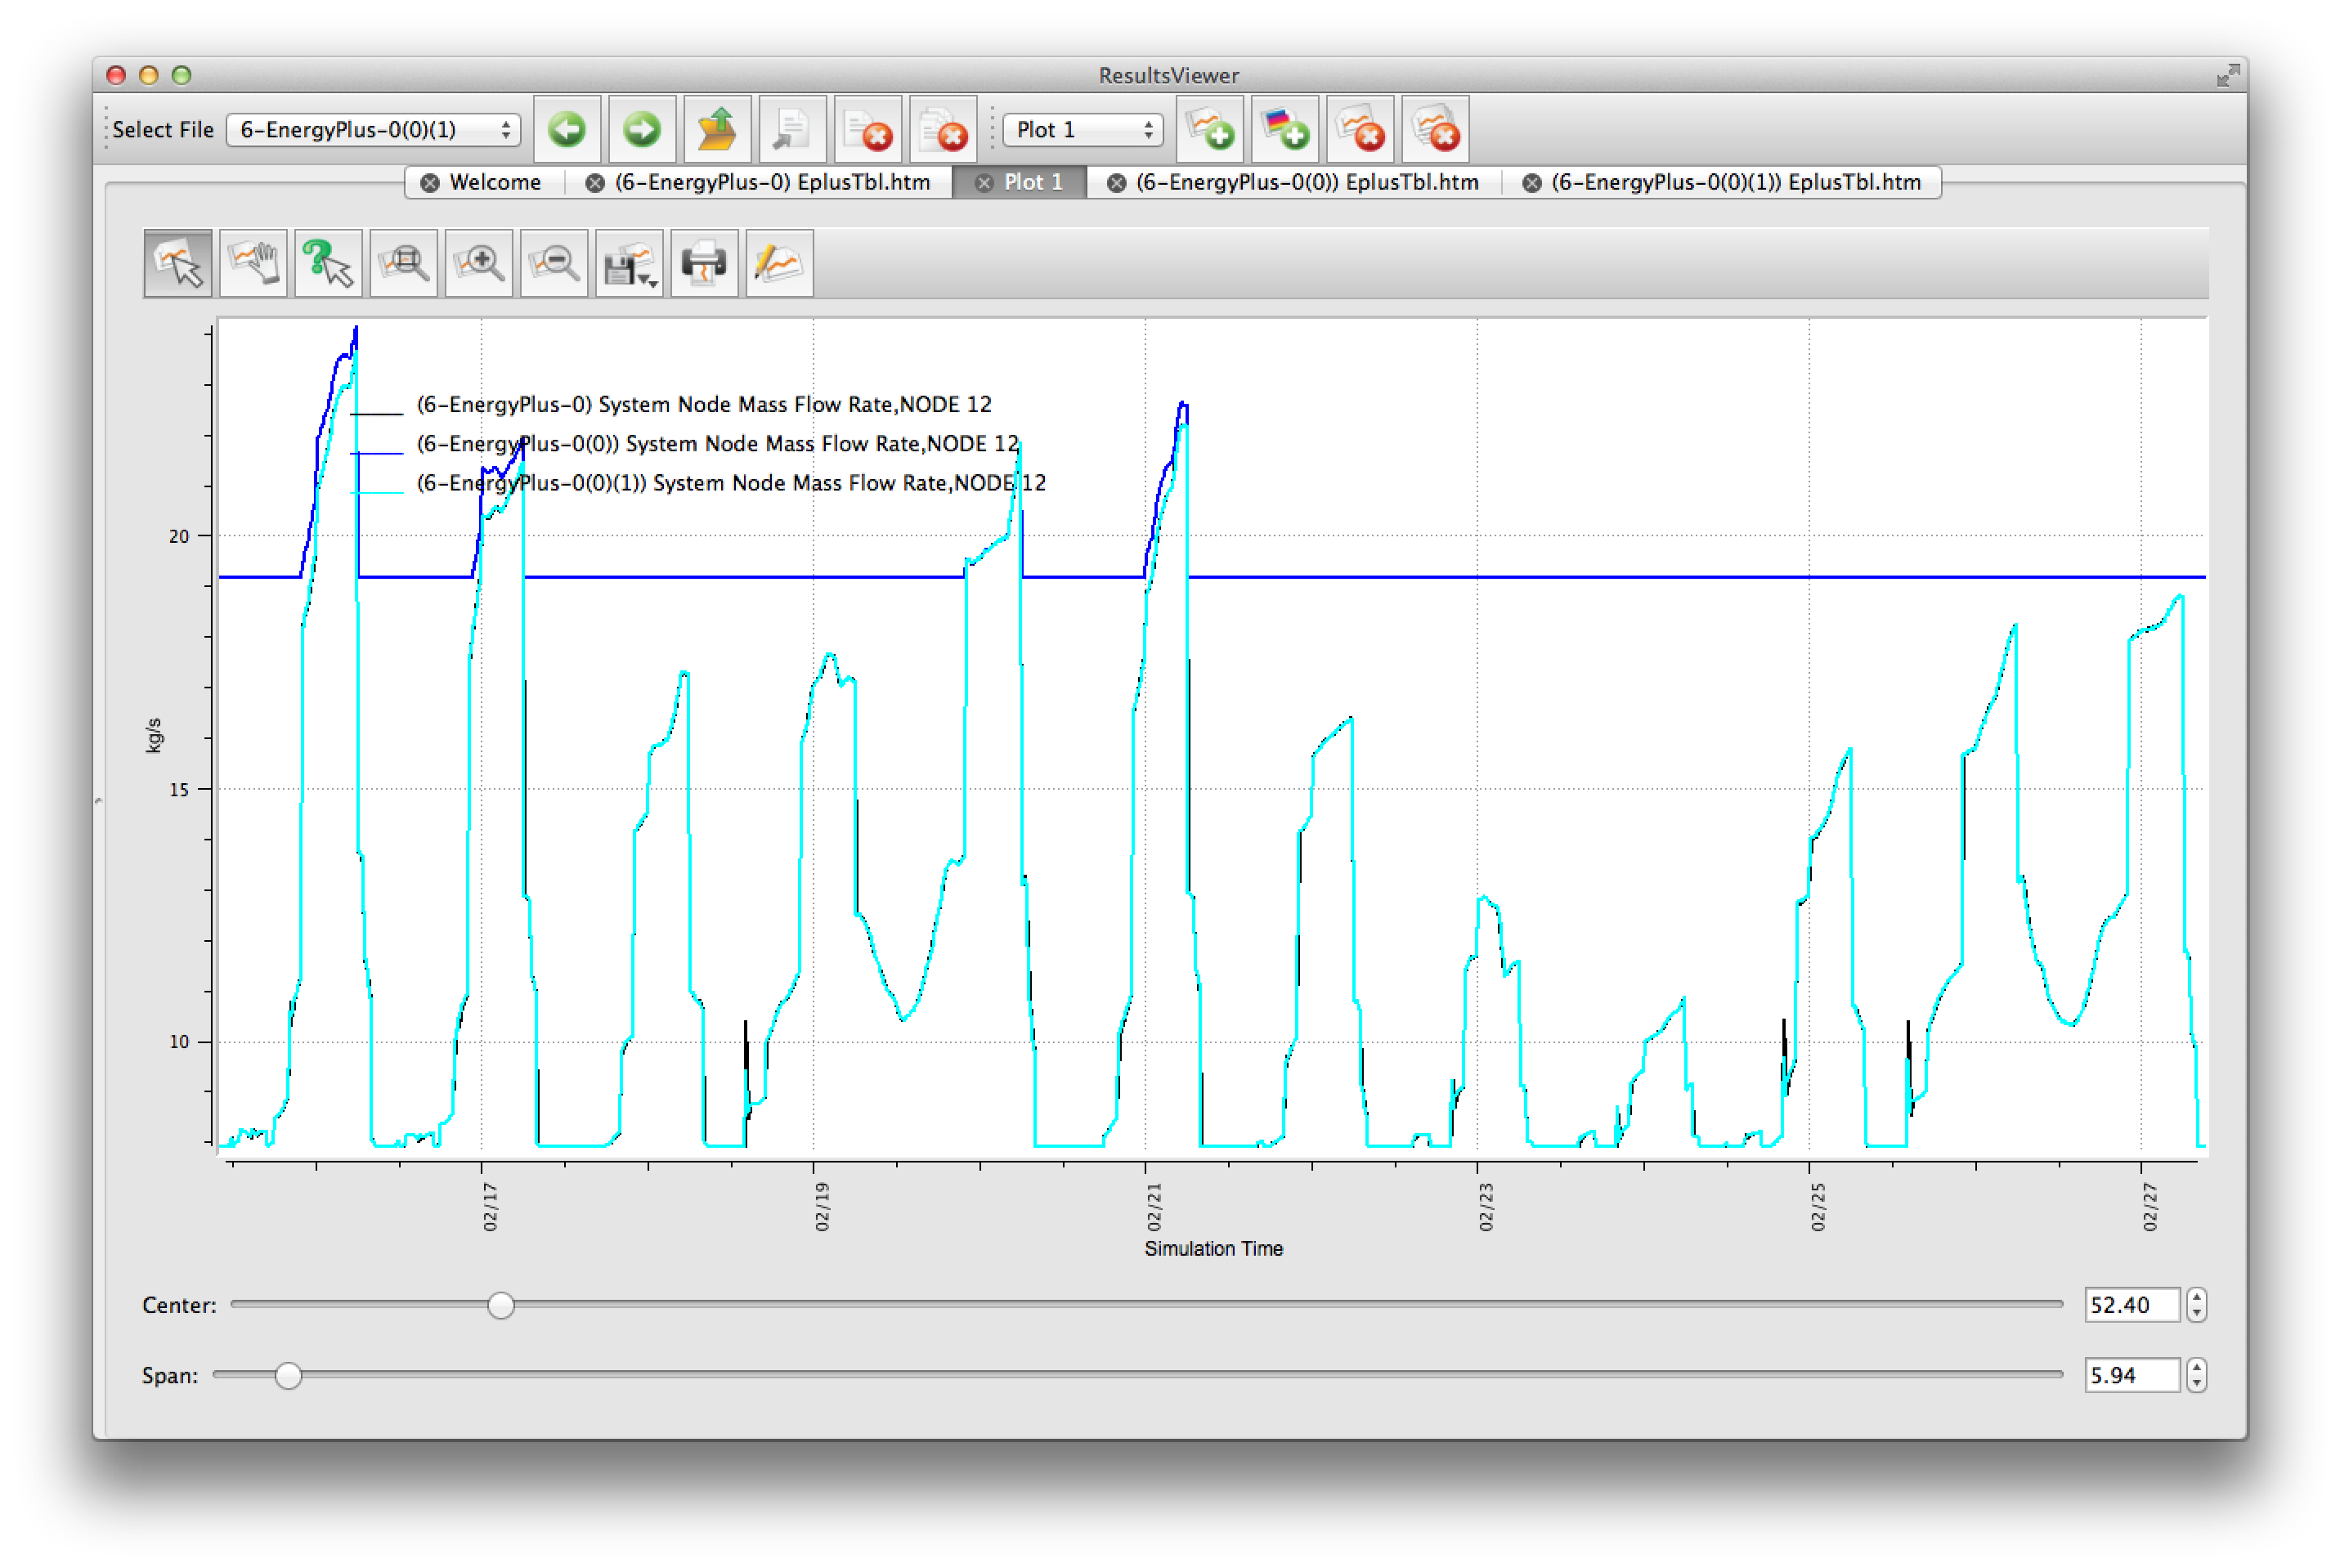Choose the zoom to box tool

[403, 263]
